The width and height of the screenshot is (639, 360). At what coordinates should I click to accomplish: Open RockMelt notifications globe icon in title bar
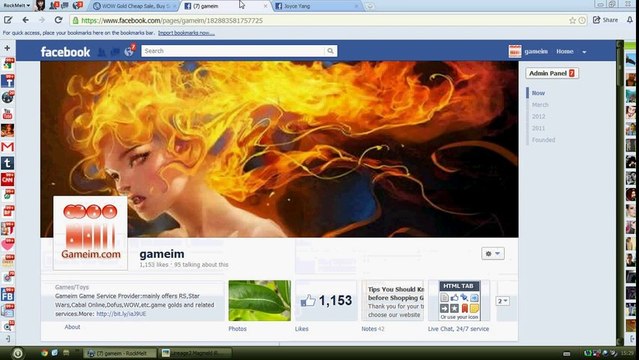click(77, 5)
